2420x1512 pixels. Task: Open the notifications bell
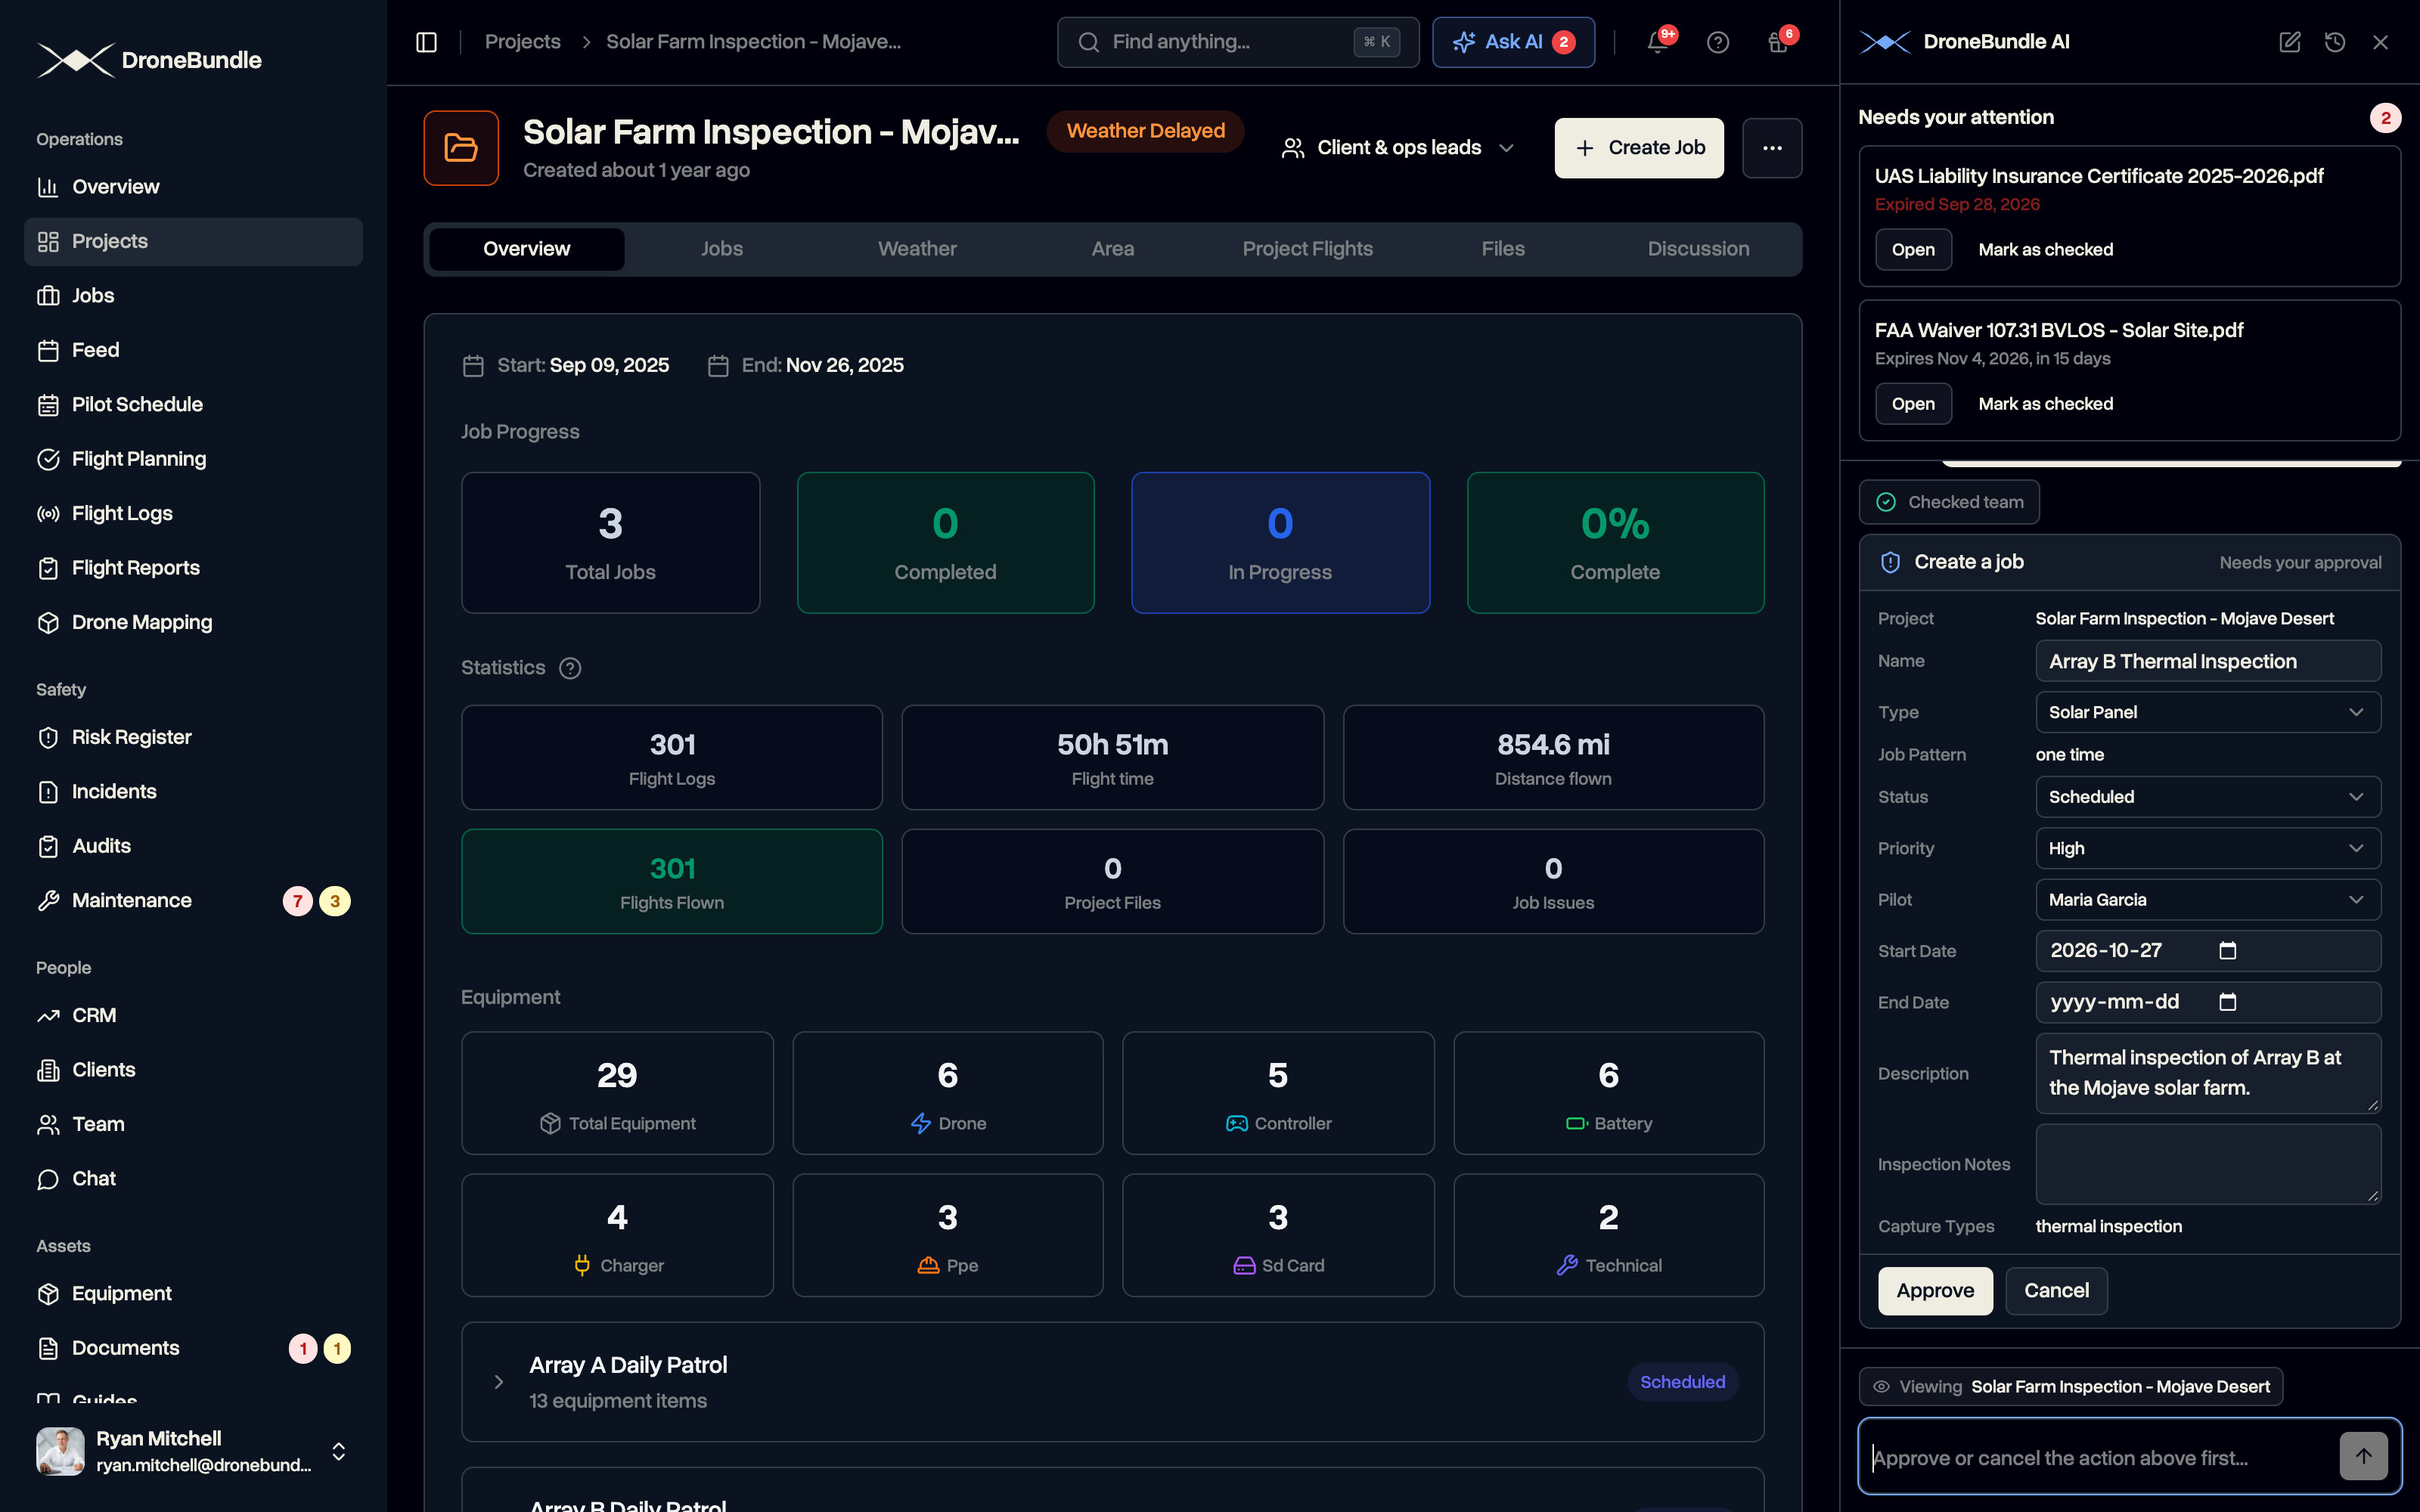[x=1657, y=42]
